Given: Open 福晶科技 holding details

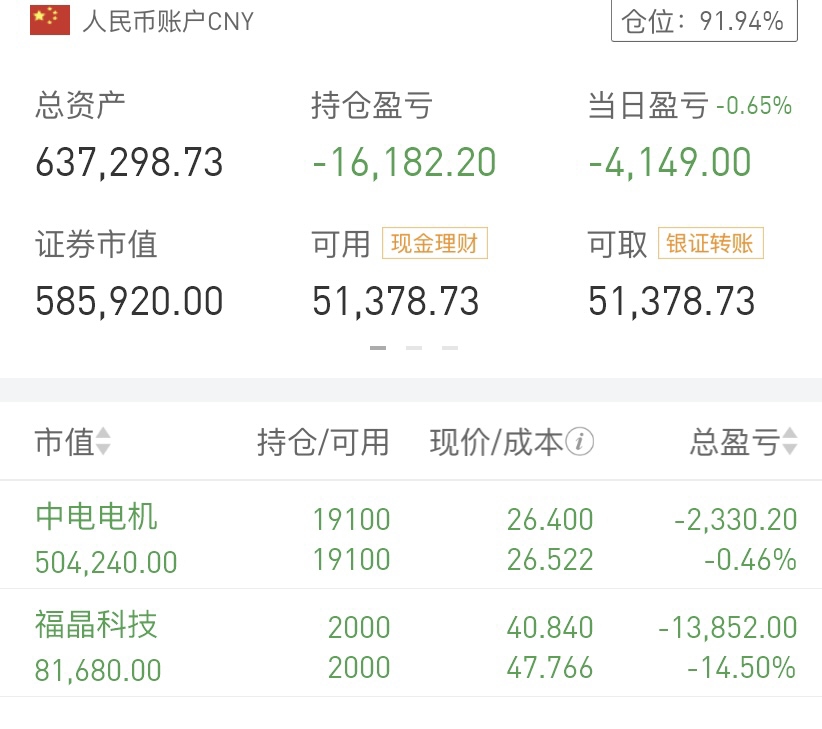Looking at the screenshot, I should 97,626.
